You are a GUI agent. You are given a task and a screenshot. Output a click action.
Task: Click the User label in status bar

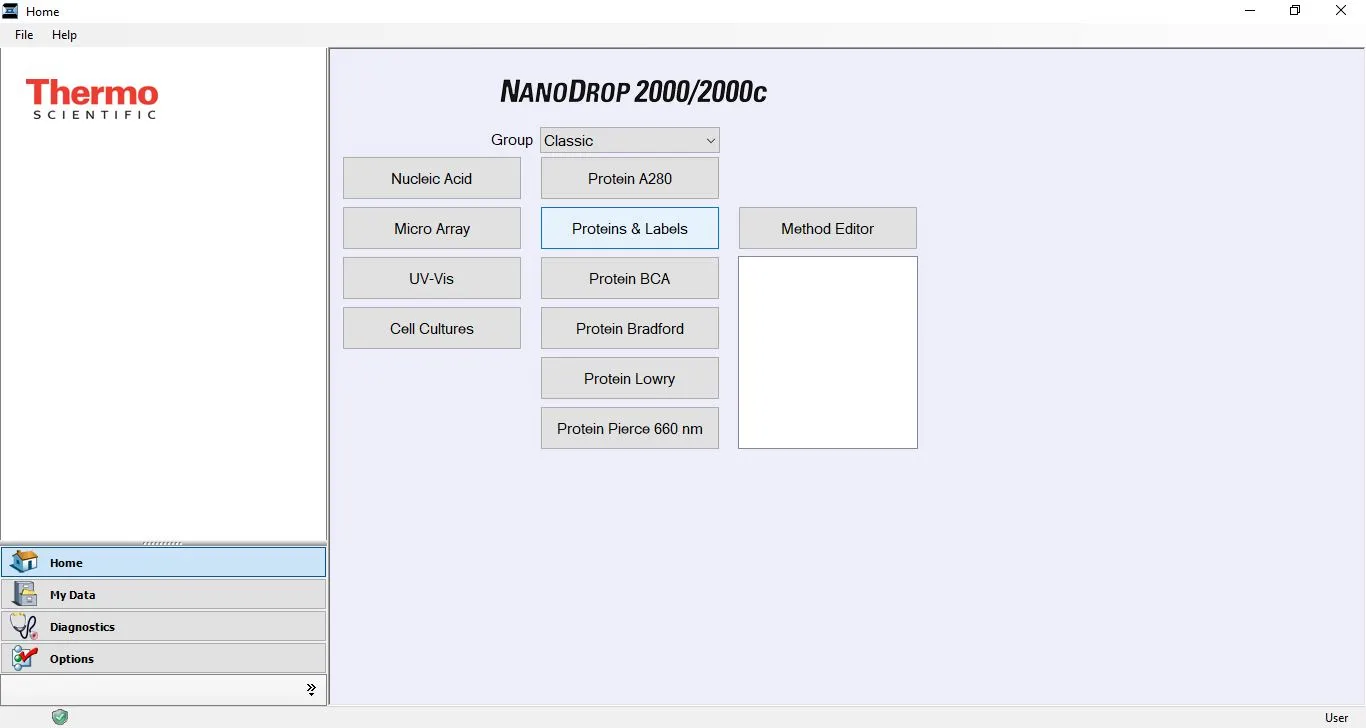(x=1336, y=717)
